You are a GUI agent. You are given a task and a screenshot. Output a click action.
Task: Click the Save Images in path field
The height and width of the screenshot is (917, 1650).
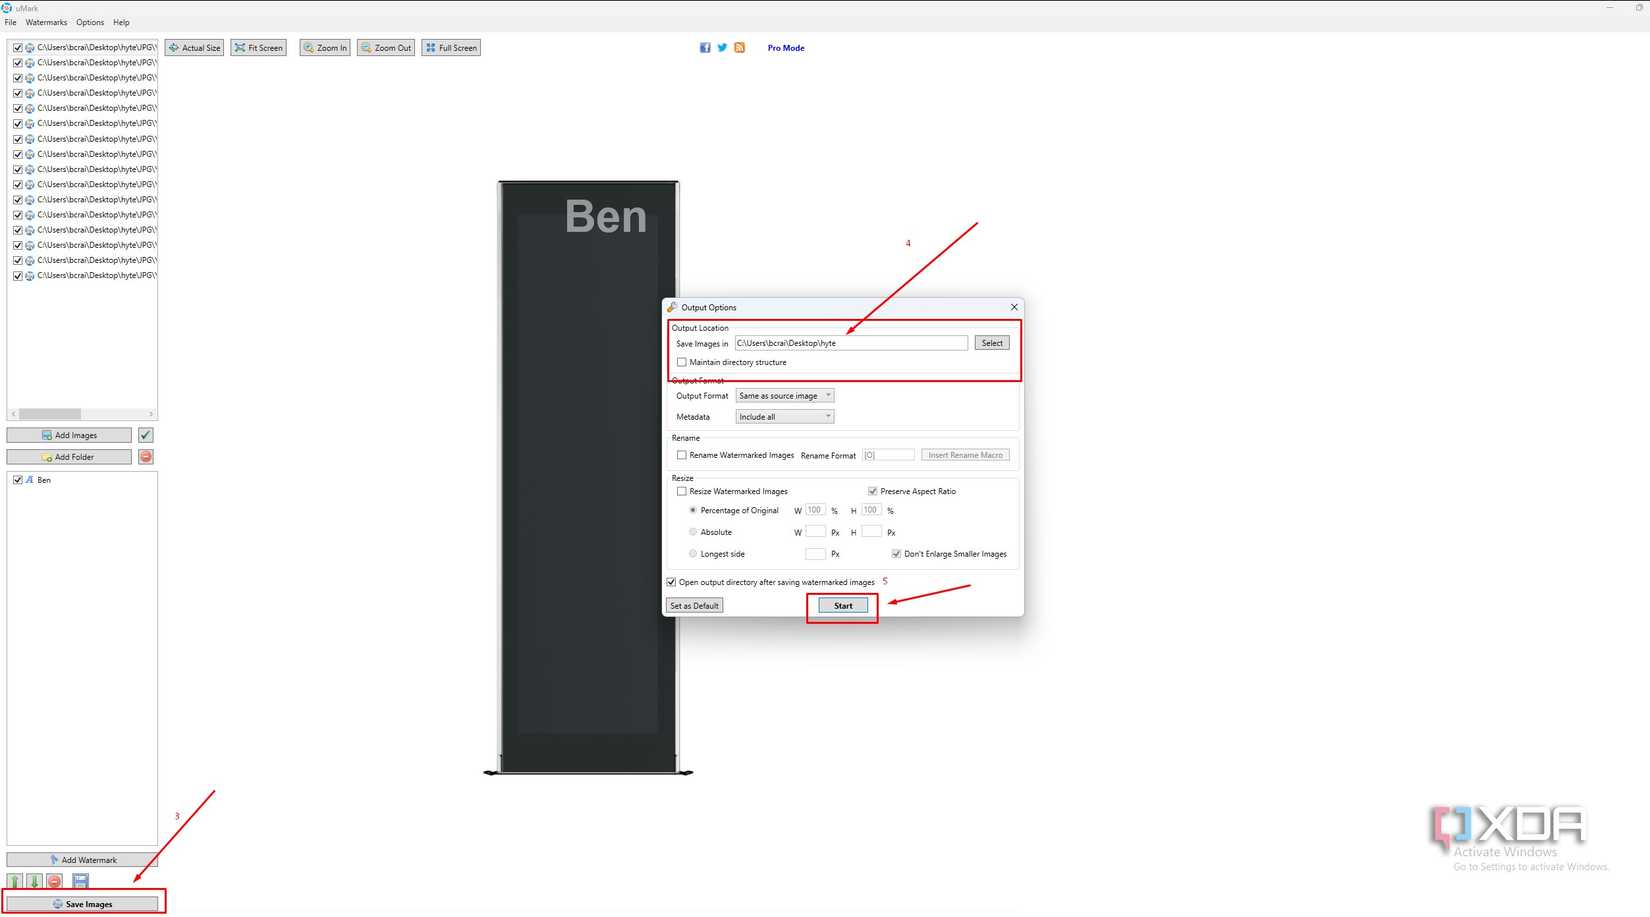pyautogui.click(x=852, y=343)
